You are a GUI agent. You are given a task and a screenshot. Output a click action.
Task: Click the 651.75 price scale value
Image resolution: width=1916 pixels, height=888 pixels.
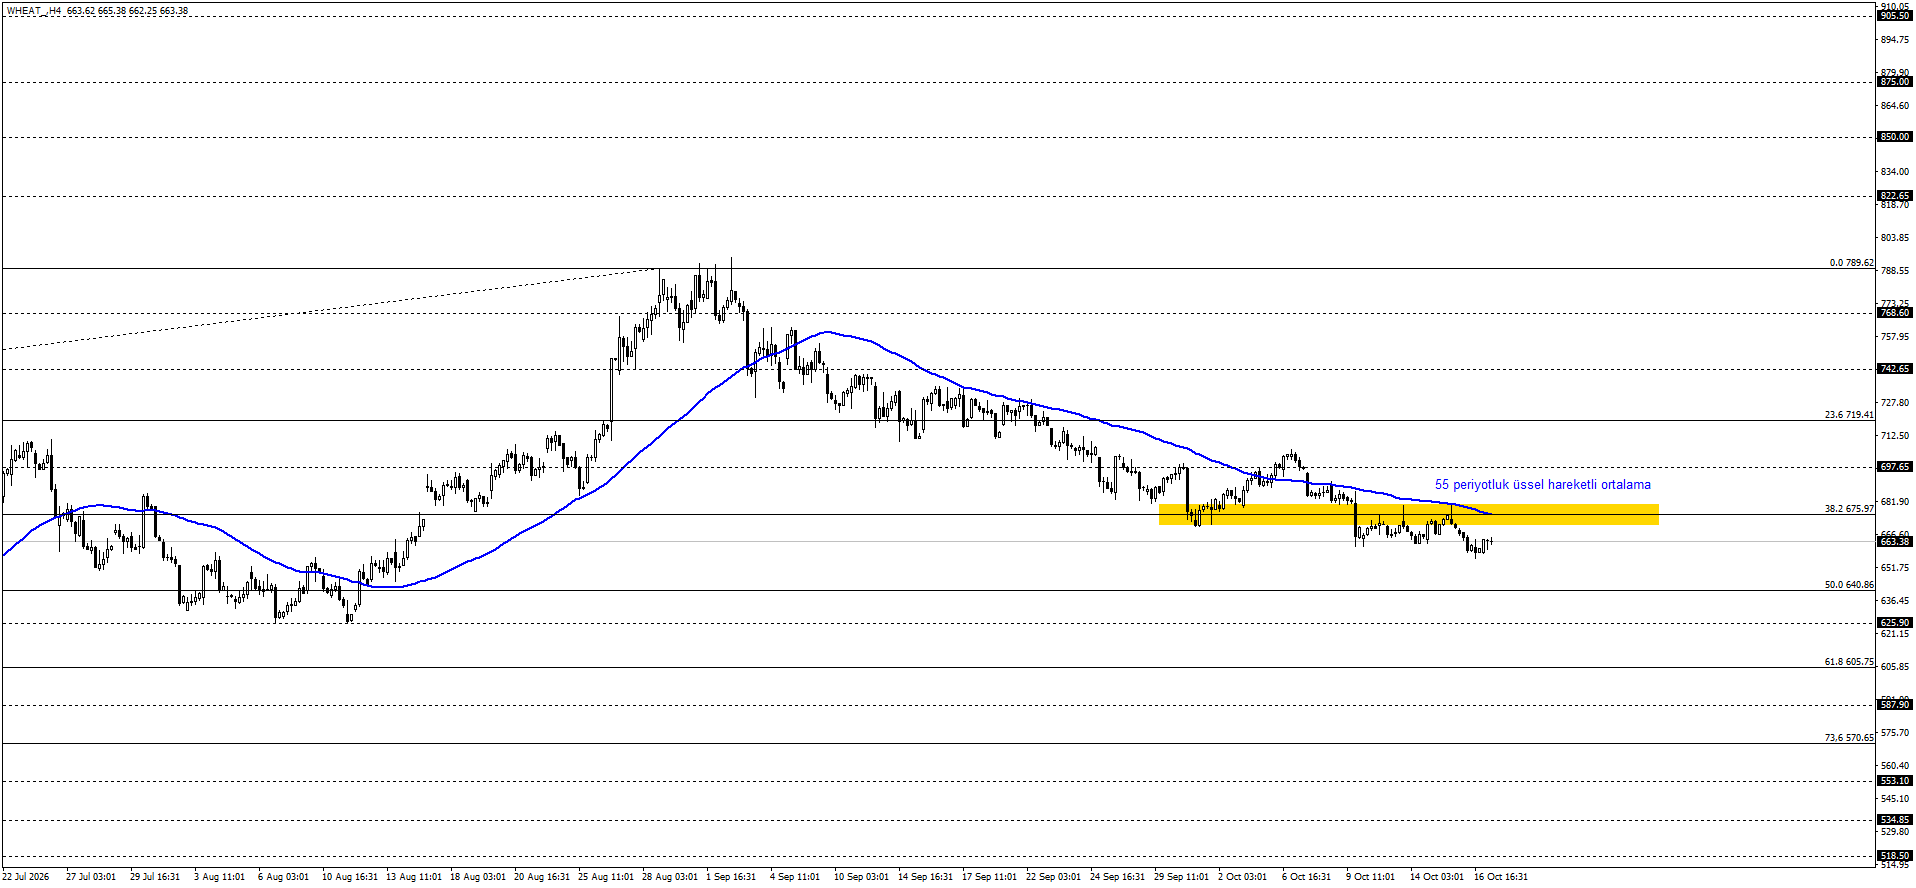coord(1895,568)
